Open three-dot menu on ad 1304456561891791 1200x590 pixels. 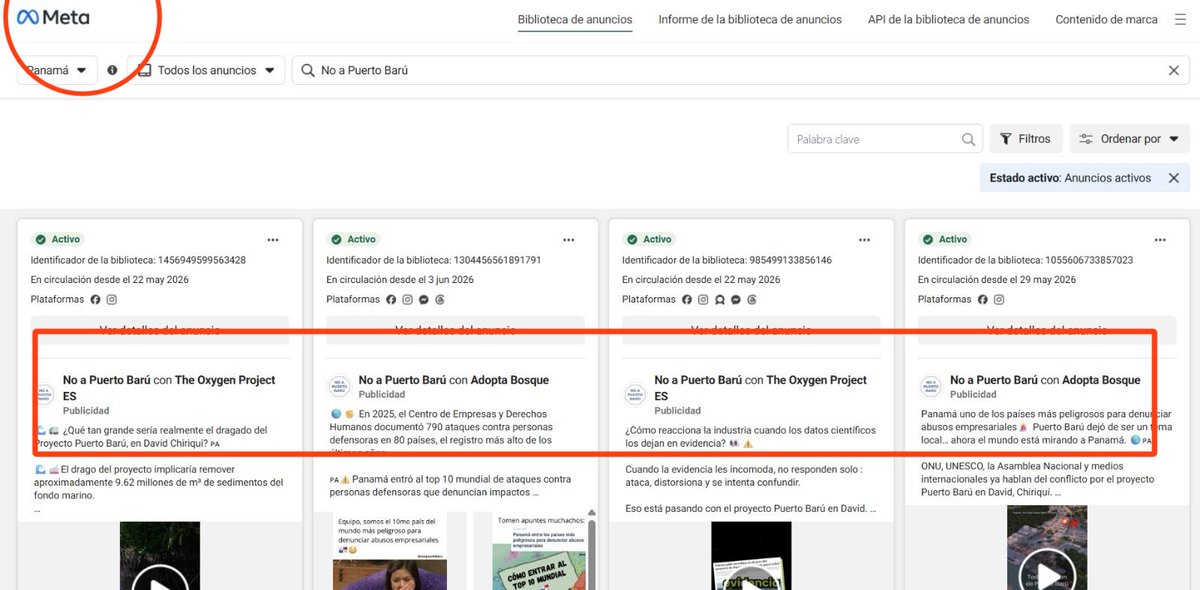point(569,240)
